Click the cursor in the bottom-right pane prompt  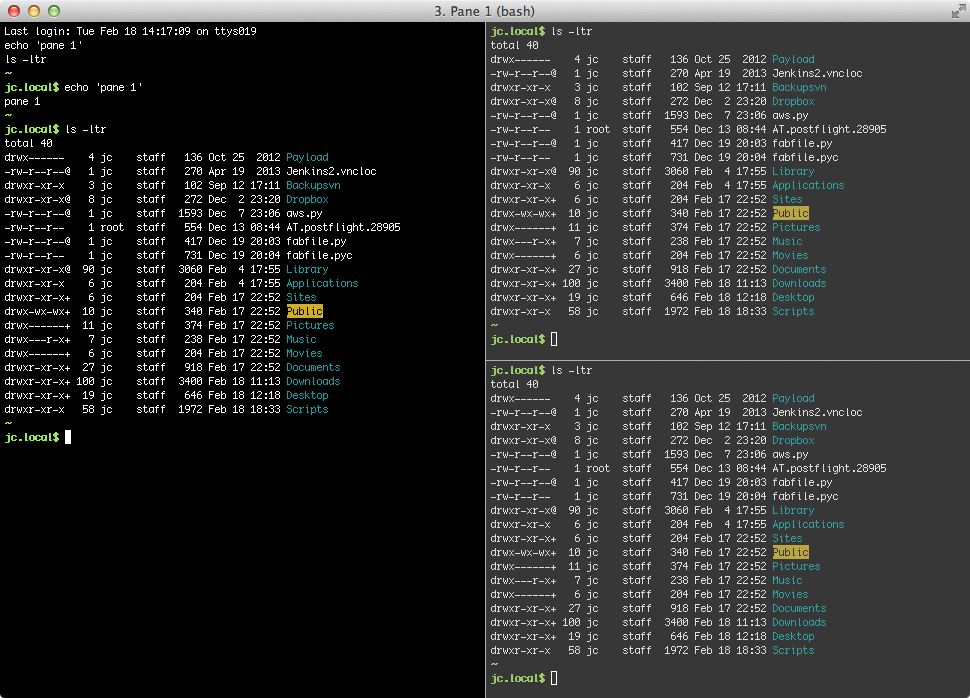(x=554, y=678)
